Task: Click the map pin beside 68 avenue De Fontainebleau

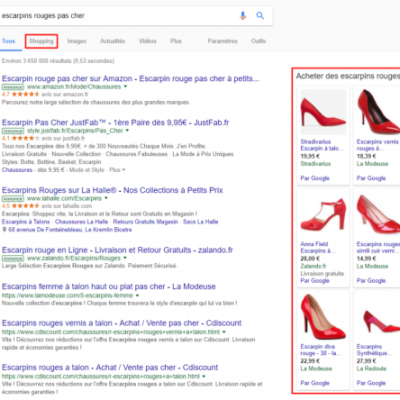Action: click(4, 230)
